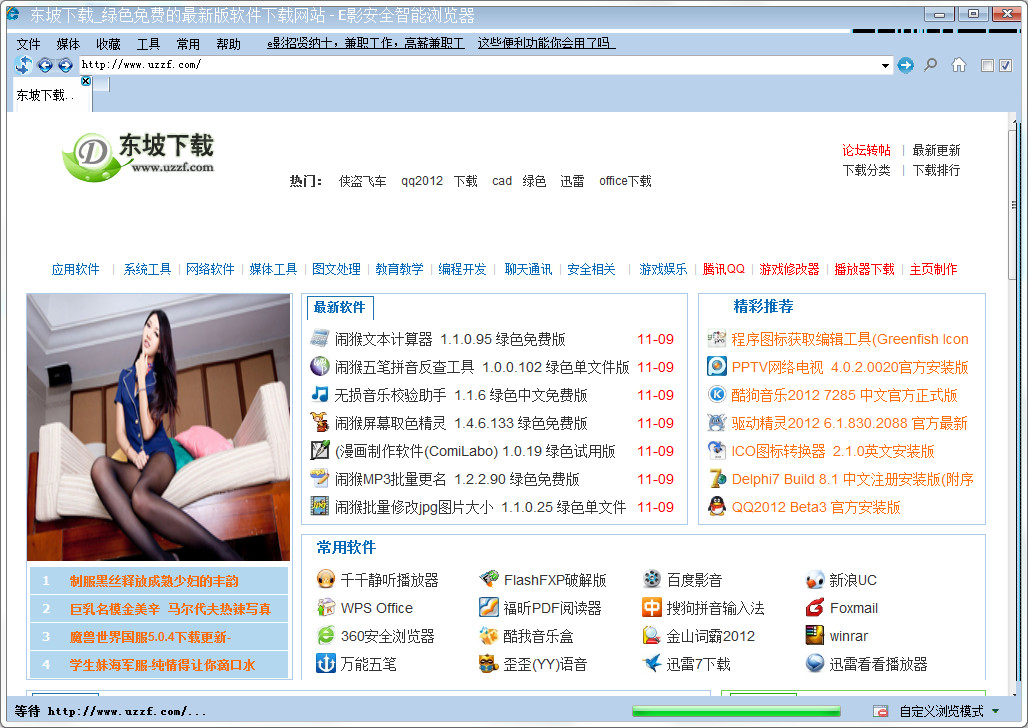Image resolution: width=1028 pixels, height=728 pixels.
Task: Click the refresh icon in browser toolbar
Action: pos(24,64)
